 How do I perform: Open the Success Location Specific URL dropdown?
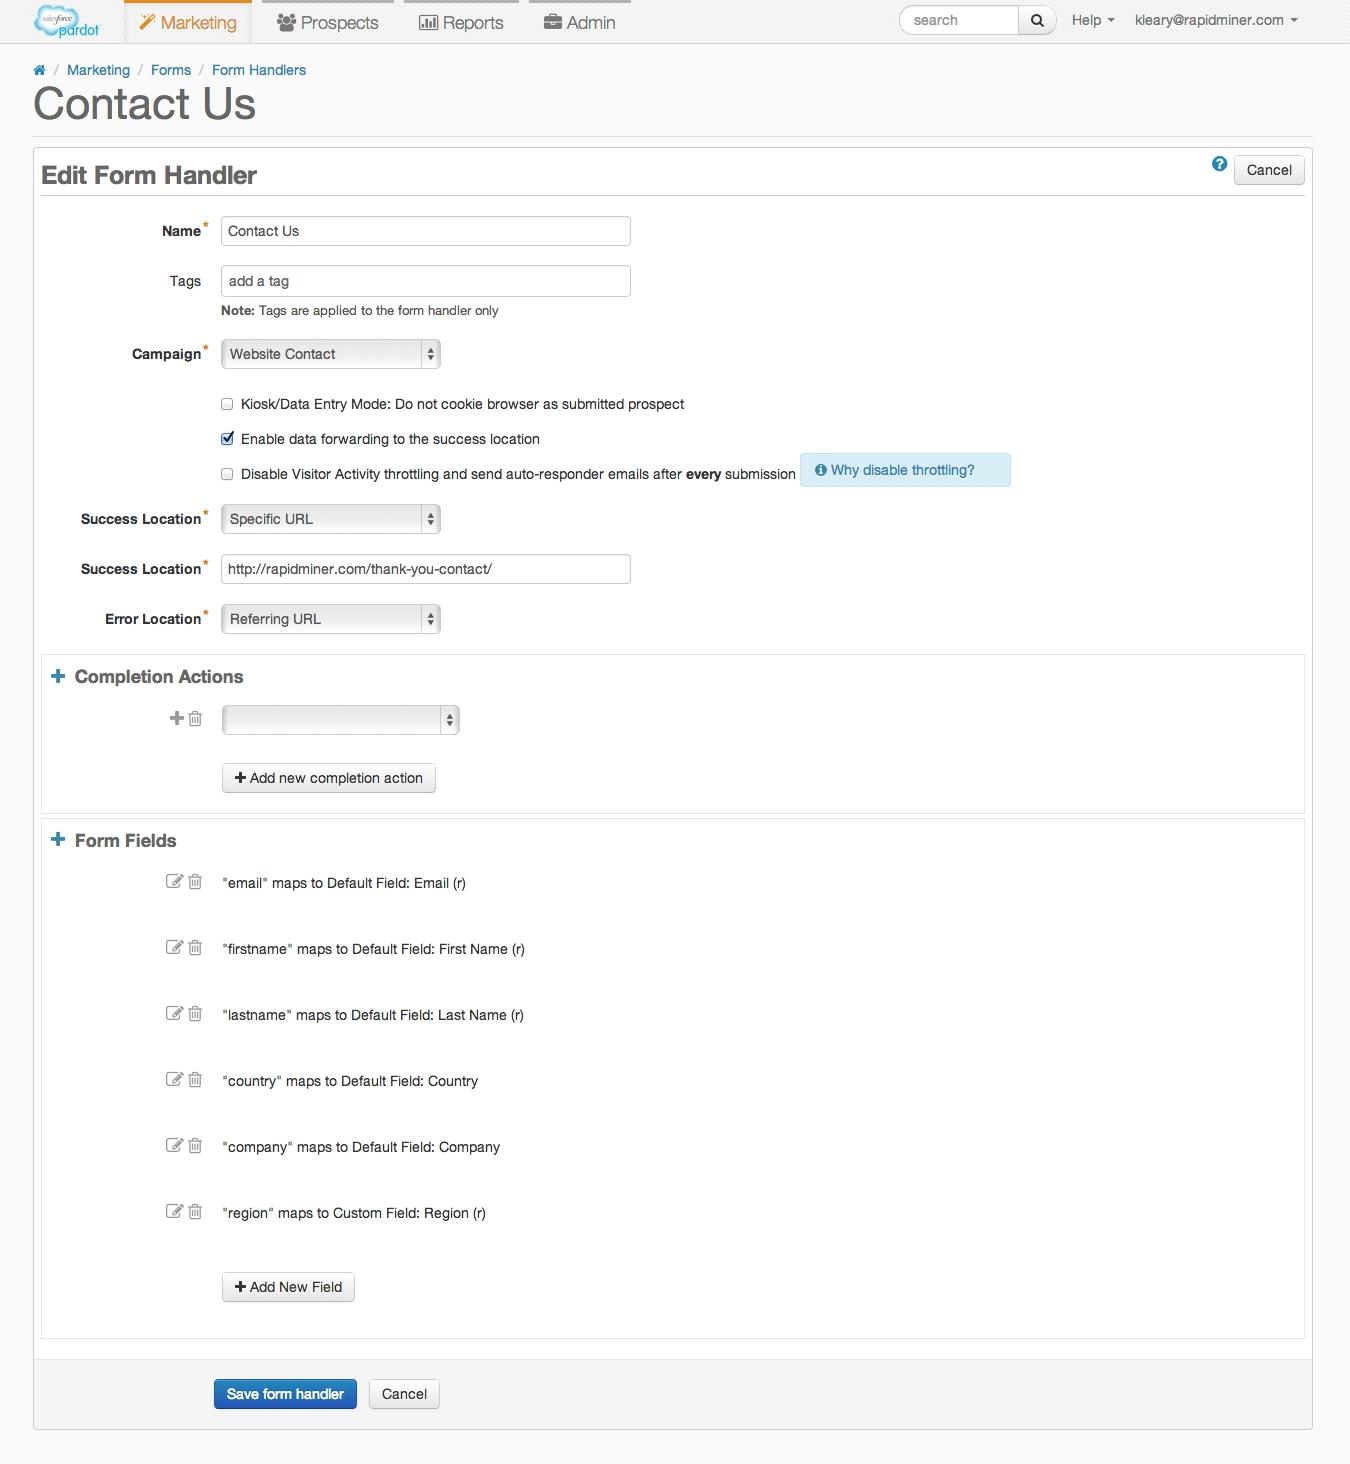(331, 519)
